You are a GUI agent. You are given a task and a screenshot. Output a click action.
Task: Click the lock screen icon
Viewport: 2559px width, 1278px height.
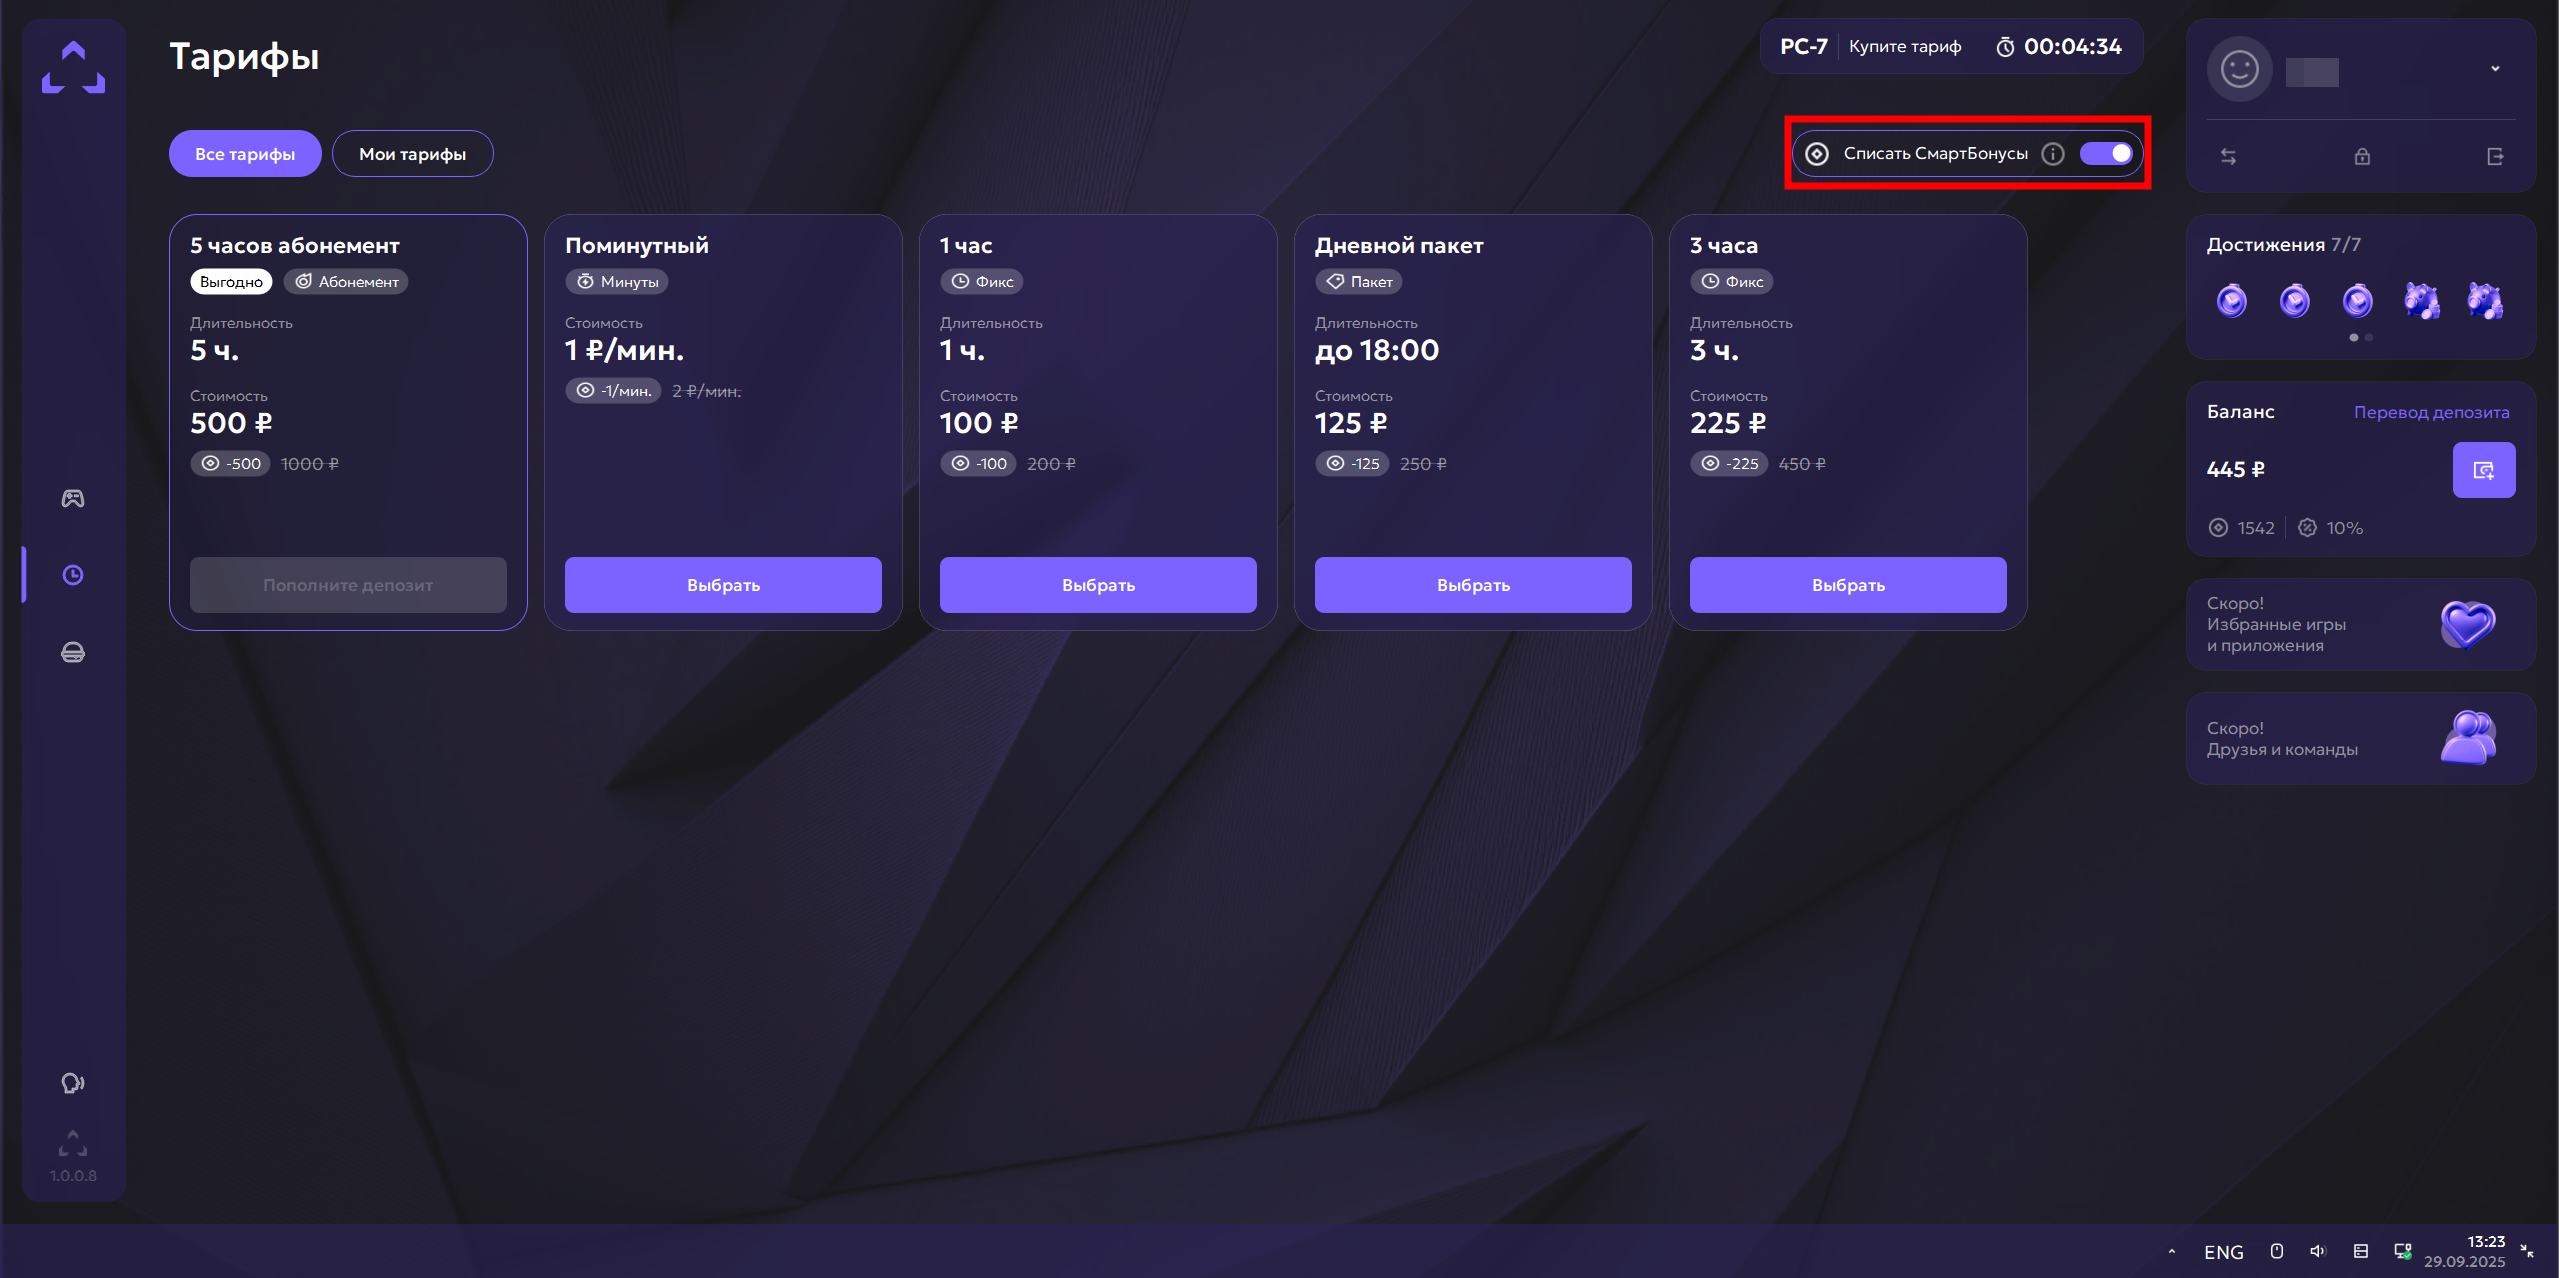tap(2362, 156)
